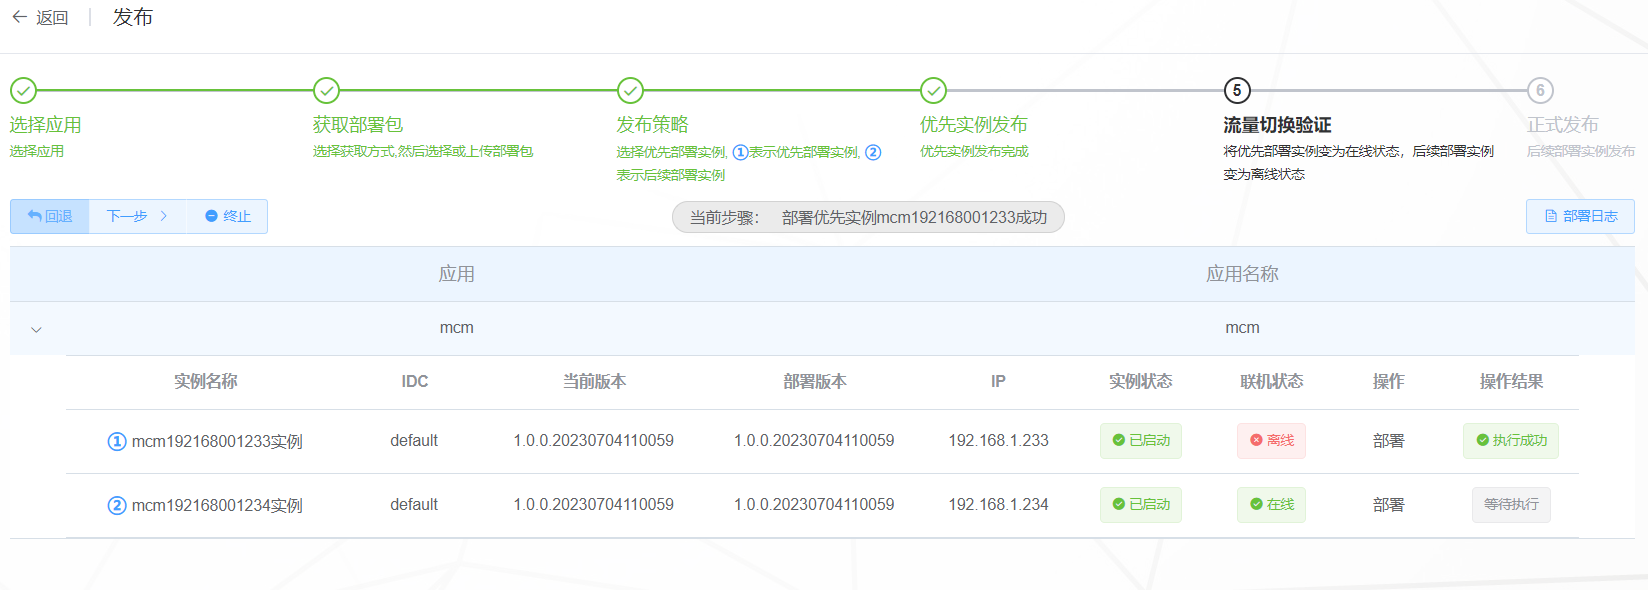
Task: Click the back arrow icon next to 返回
Action: tap(19, 17)
